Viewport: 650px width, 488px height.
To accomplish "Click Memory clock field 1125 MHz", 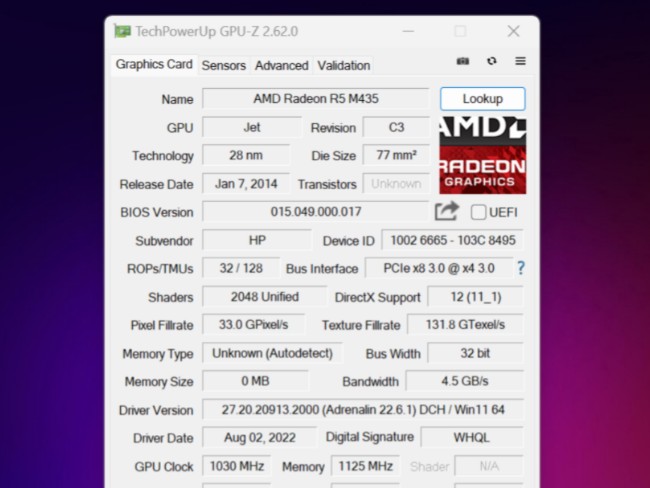I will [365, 466].
